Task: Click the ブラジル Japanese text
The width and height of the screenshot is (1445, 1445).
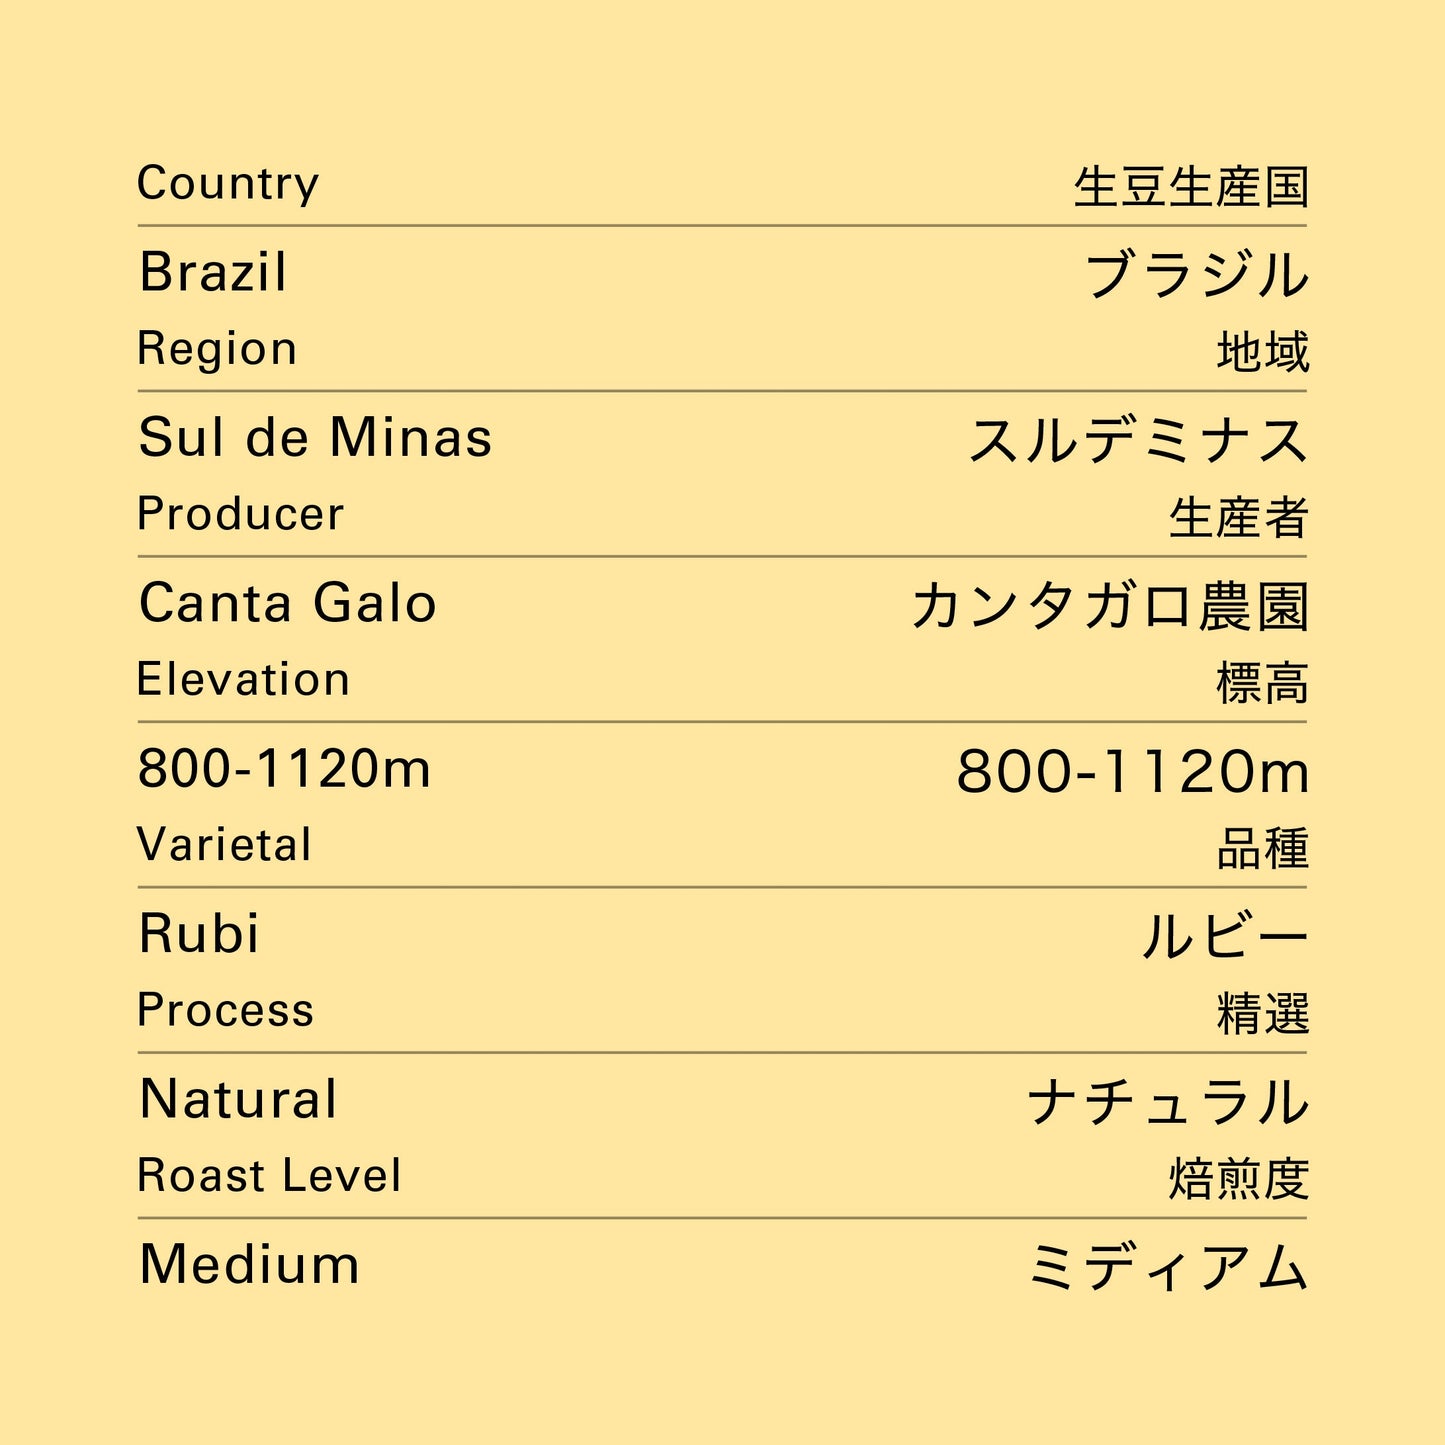Action: point(1196,275)
